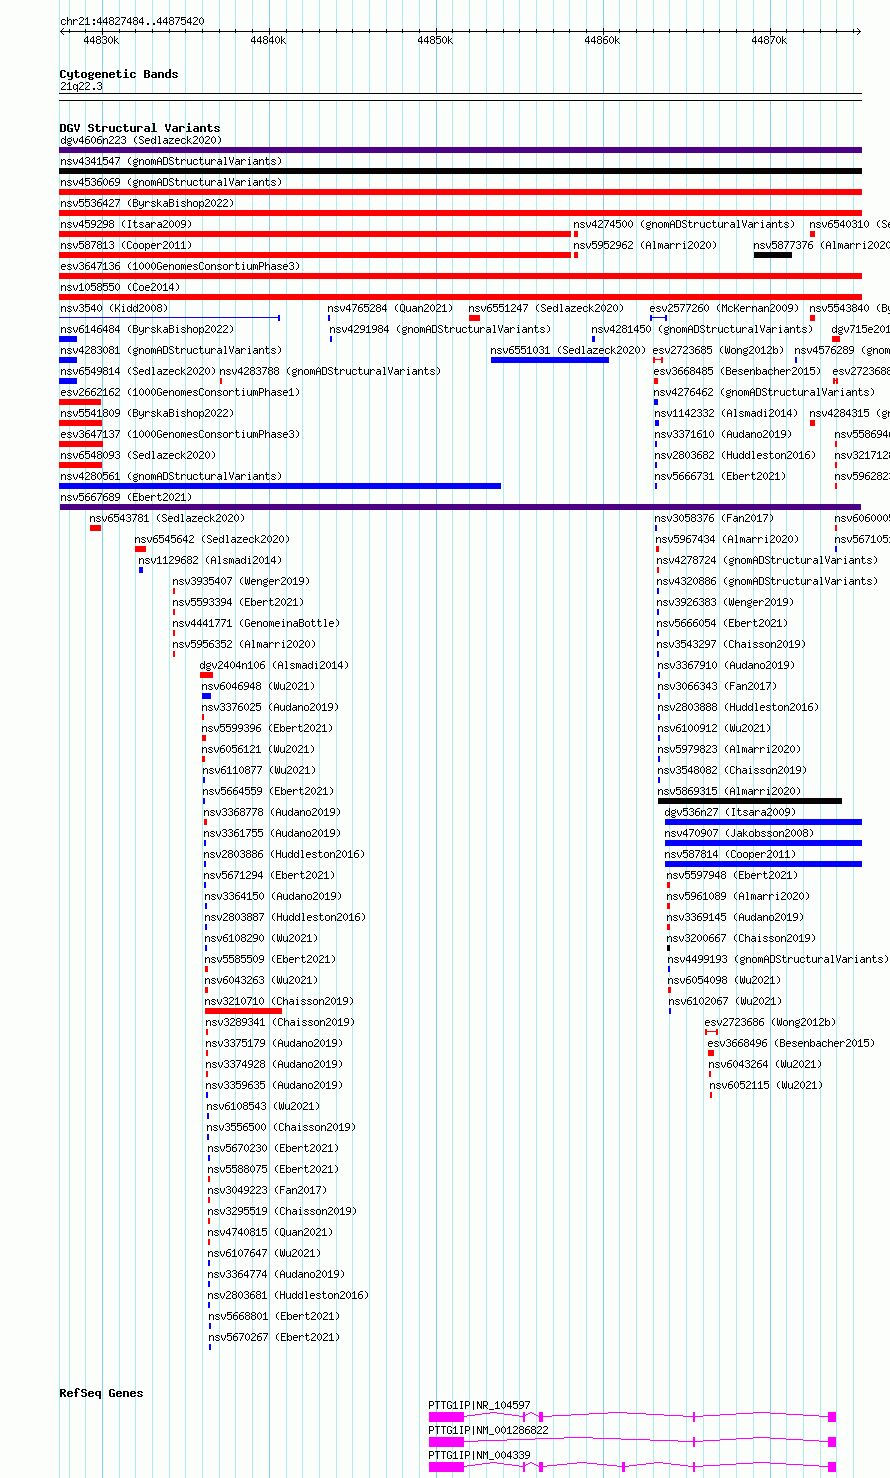This screenshot has width=890, height=1478.
Task: Click the DGV Structural Variants track title
Action: tap(140, 128)
